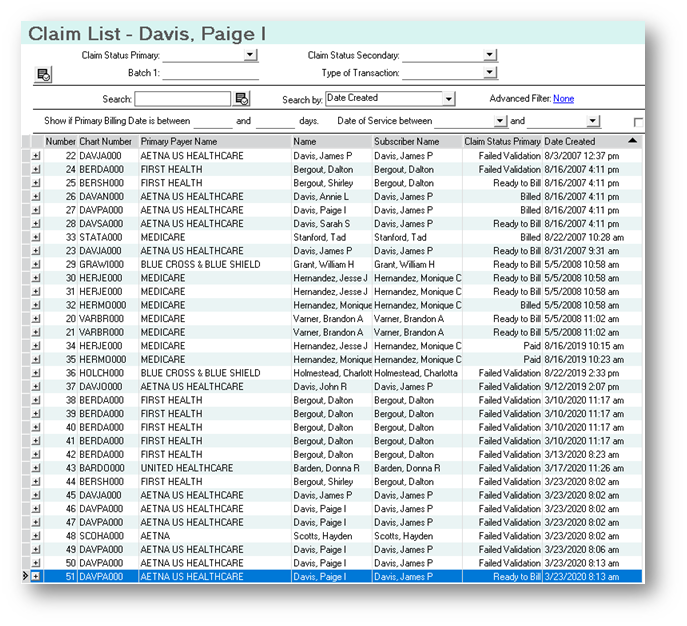Click plus icon on claim 43 BARDO000

point(37,468)
